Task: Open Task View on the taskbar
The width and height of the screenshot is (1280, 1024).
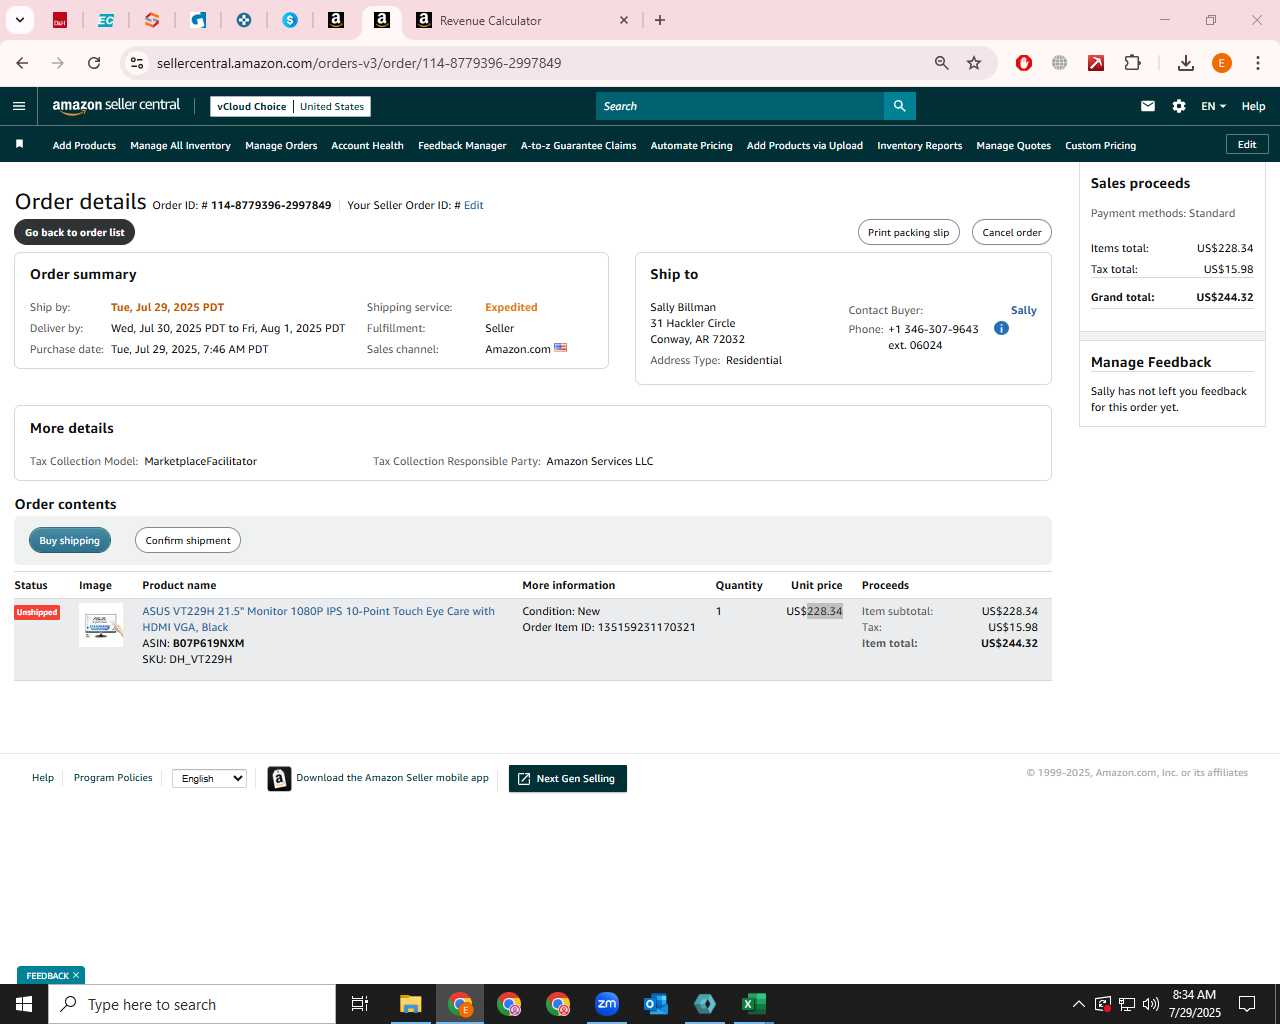Action: tap(360, 1004)
